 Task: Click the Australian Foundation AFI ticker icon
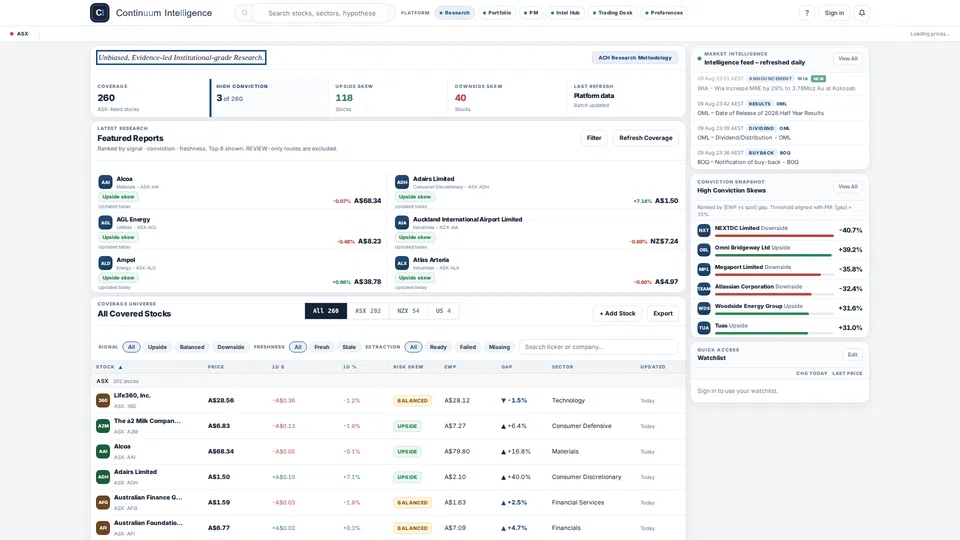(x=103, y=527)
